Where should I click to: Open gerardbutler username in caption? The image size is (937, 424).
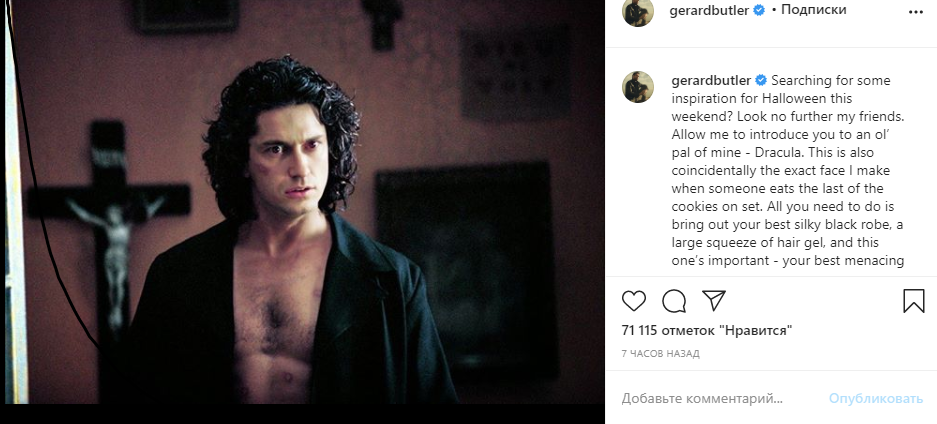point(711,81)
